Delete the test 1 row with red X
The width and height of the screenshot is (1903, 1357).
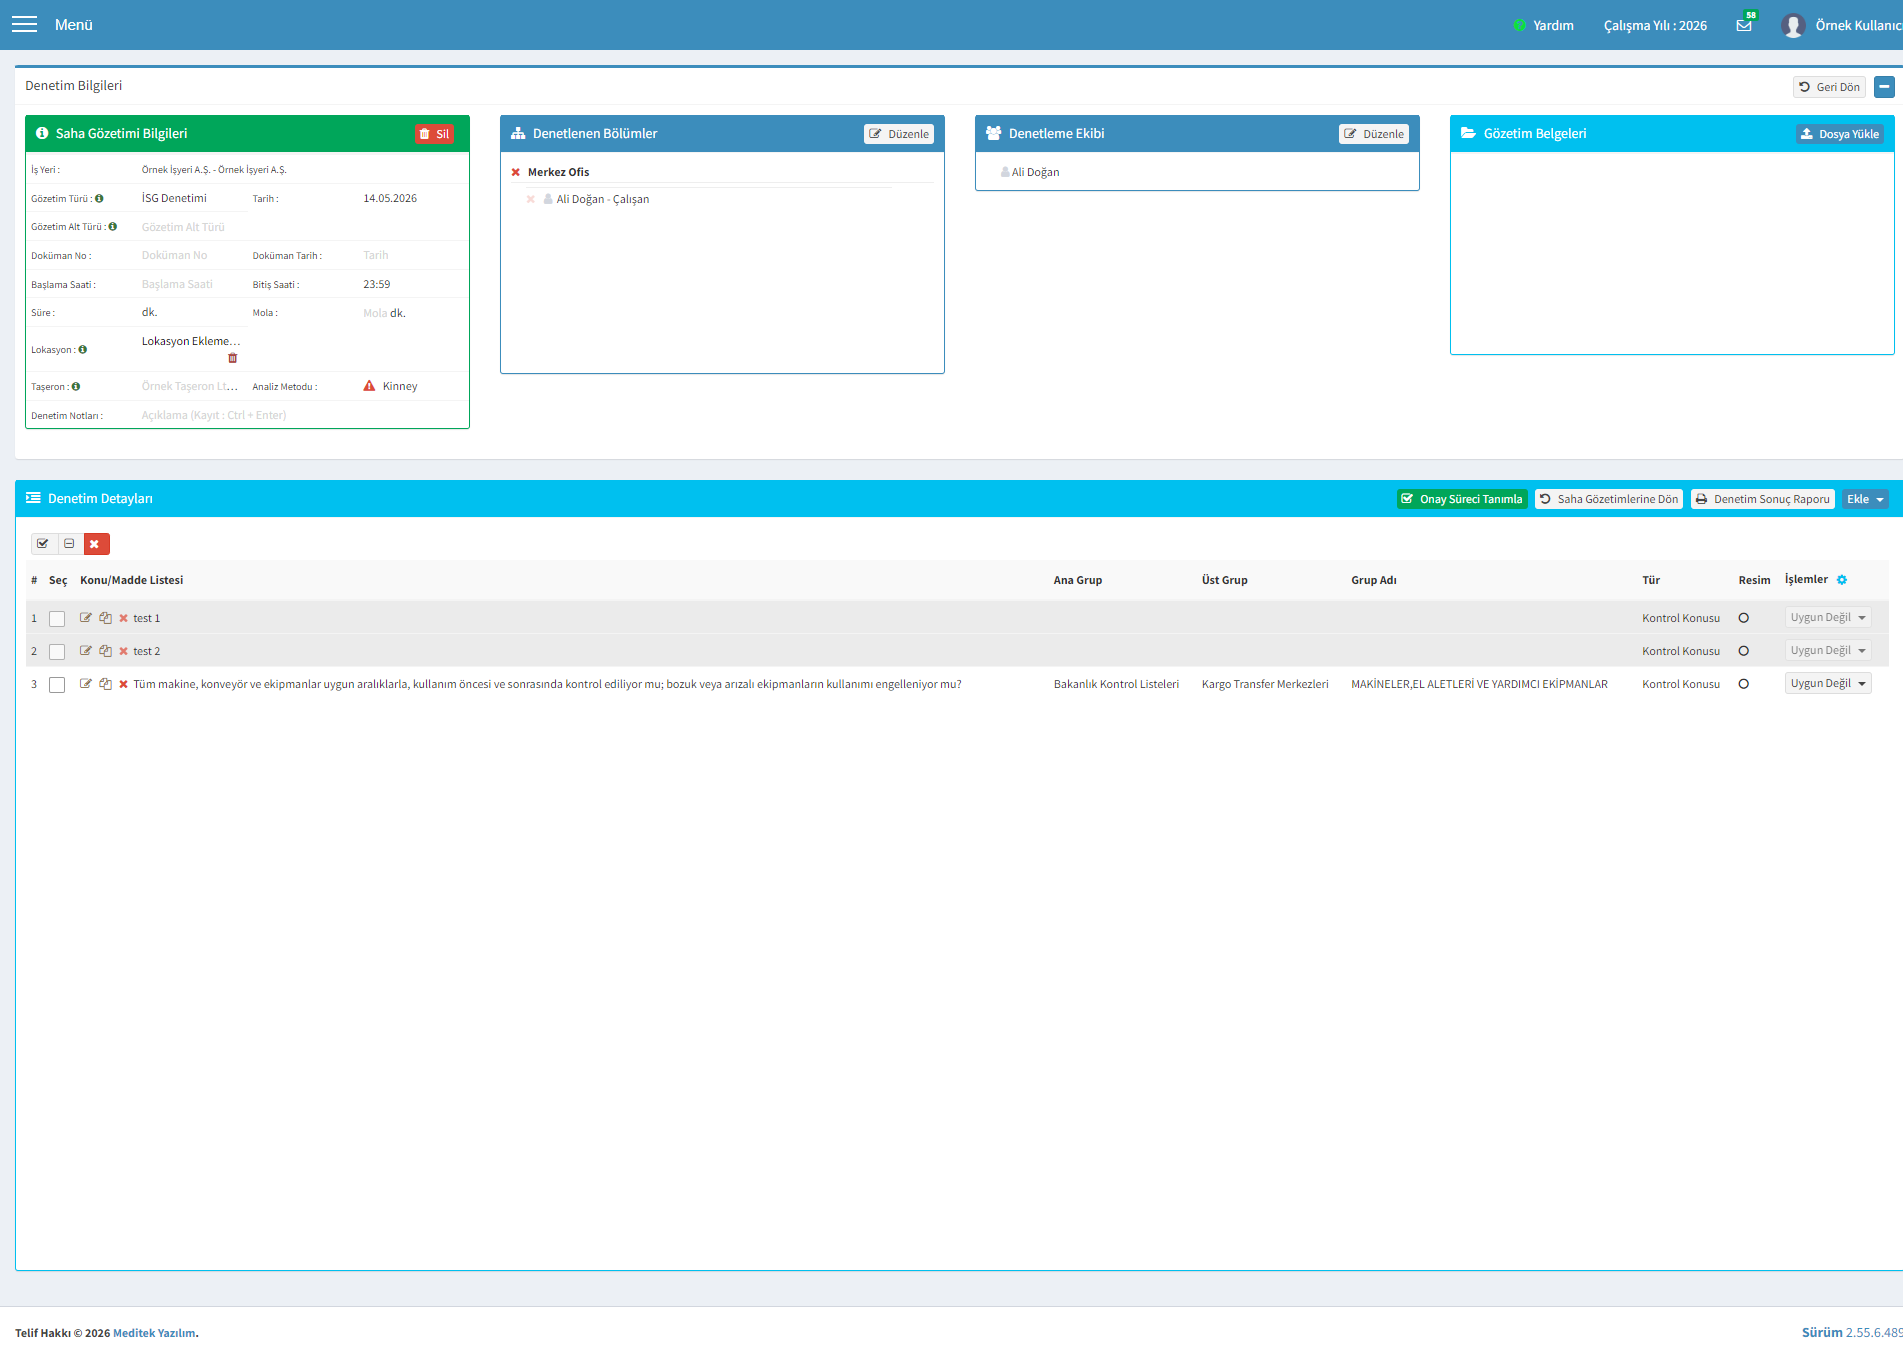[124, 618]
